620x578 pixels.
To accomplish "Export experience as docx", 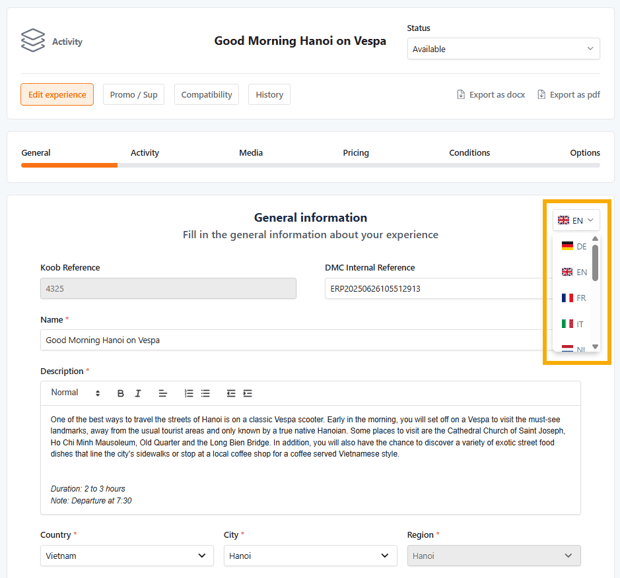I will tap(490, 95).
